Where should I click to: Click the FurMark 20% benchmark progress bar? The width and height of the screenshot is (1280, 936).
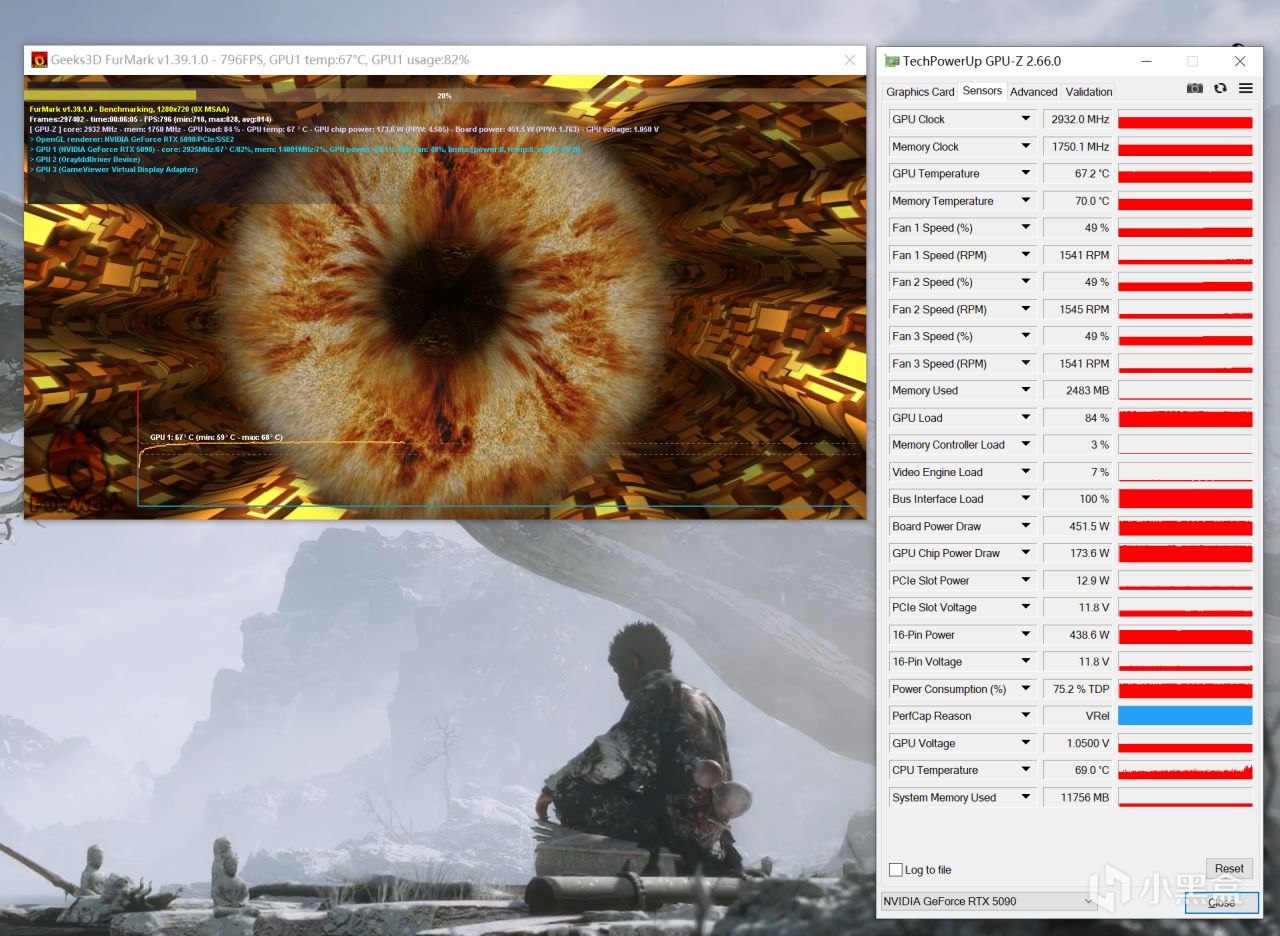445,96
